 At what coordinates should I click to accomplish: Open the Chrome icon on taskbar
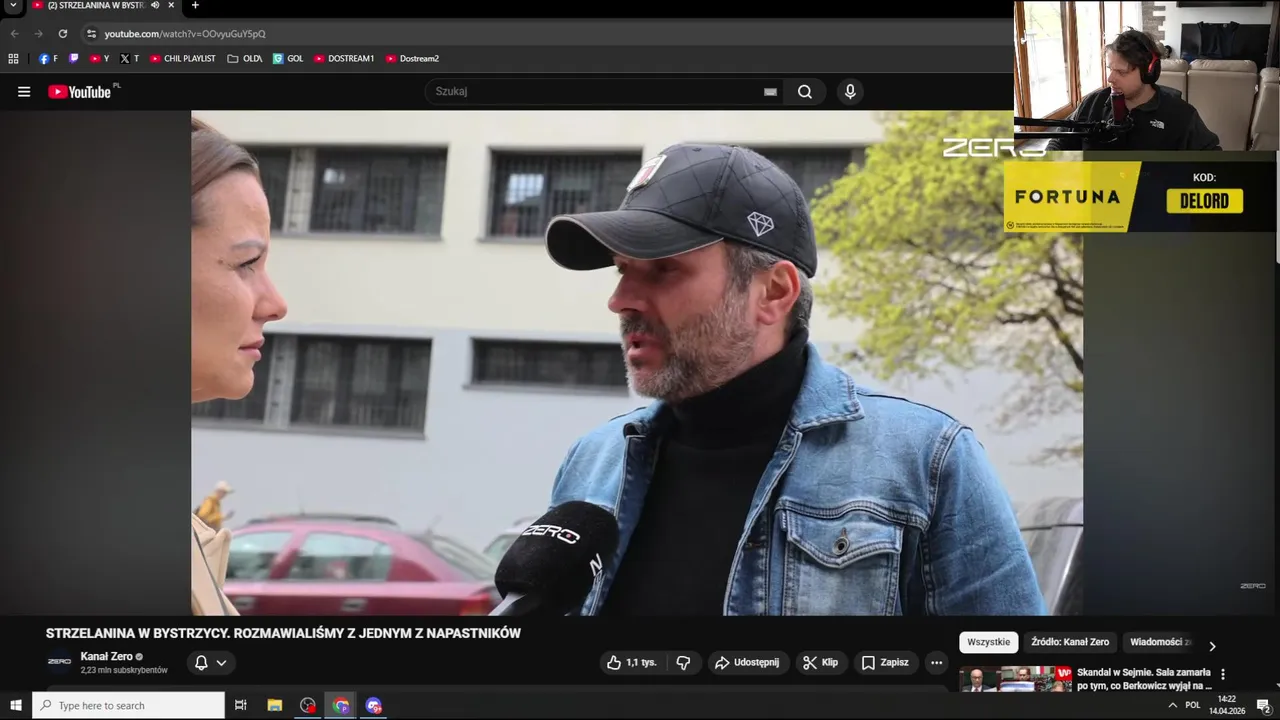[x=341, y=705]
